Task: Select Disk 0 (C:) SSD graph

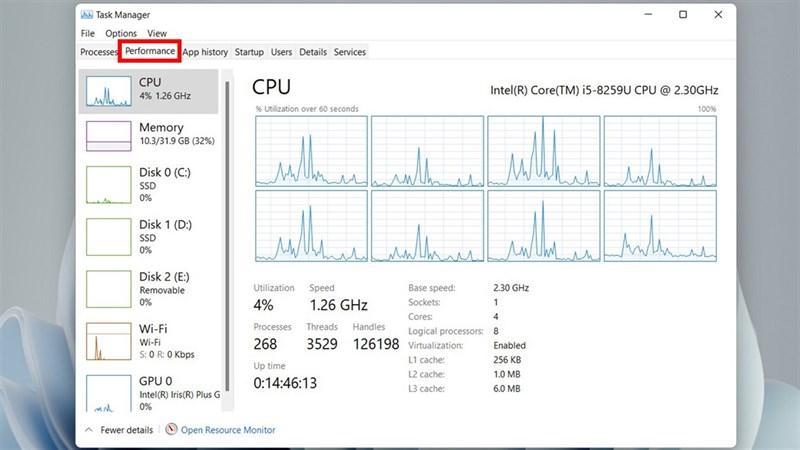Action: 108,187
